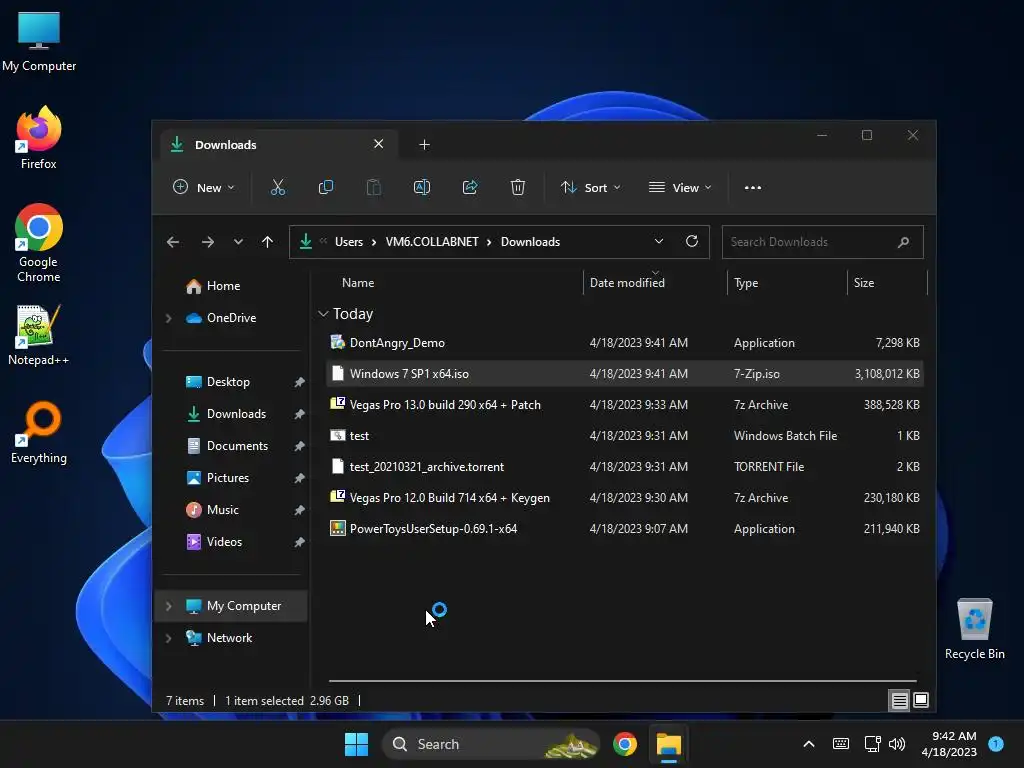Click Chrome icon in taskbar
Viewport: 1024px width, 768px height.
click(625, 744)
